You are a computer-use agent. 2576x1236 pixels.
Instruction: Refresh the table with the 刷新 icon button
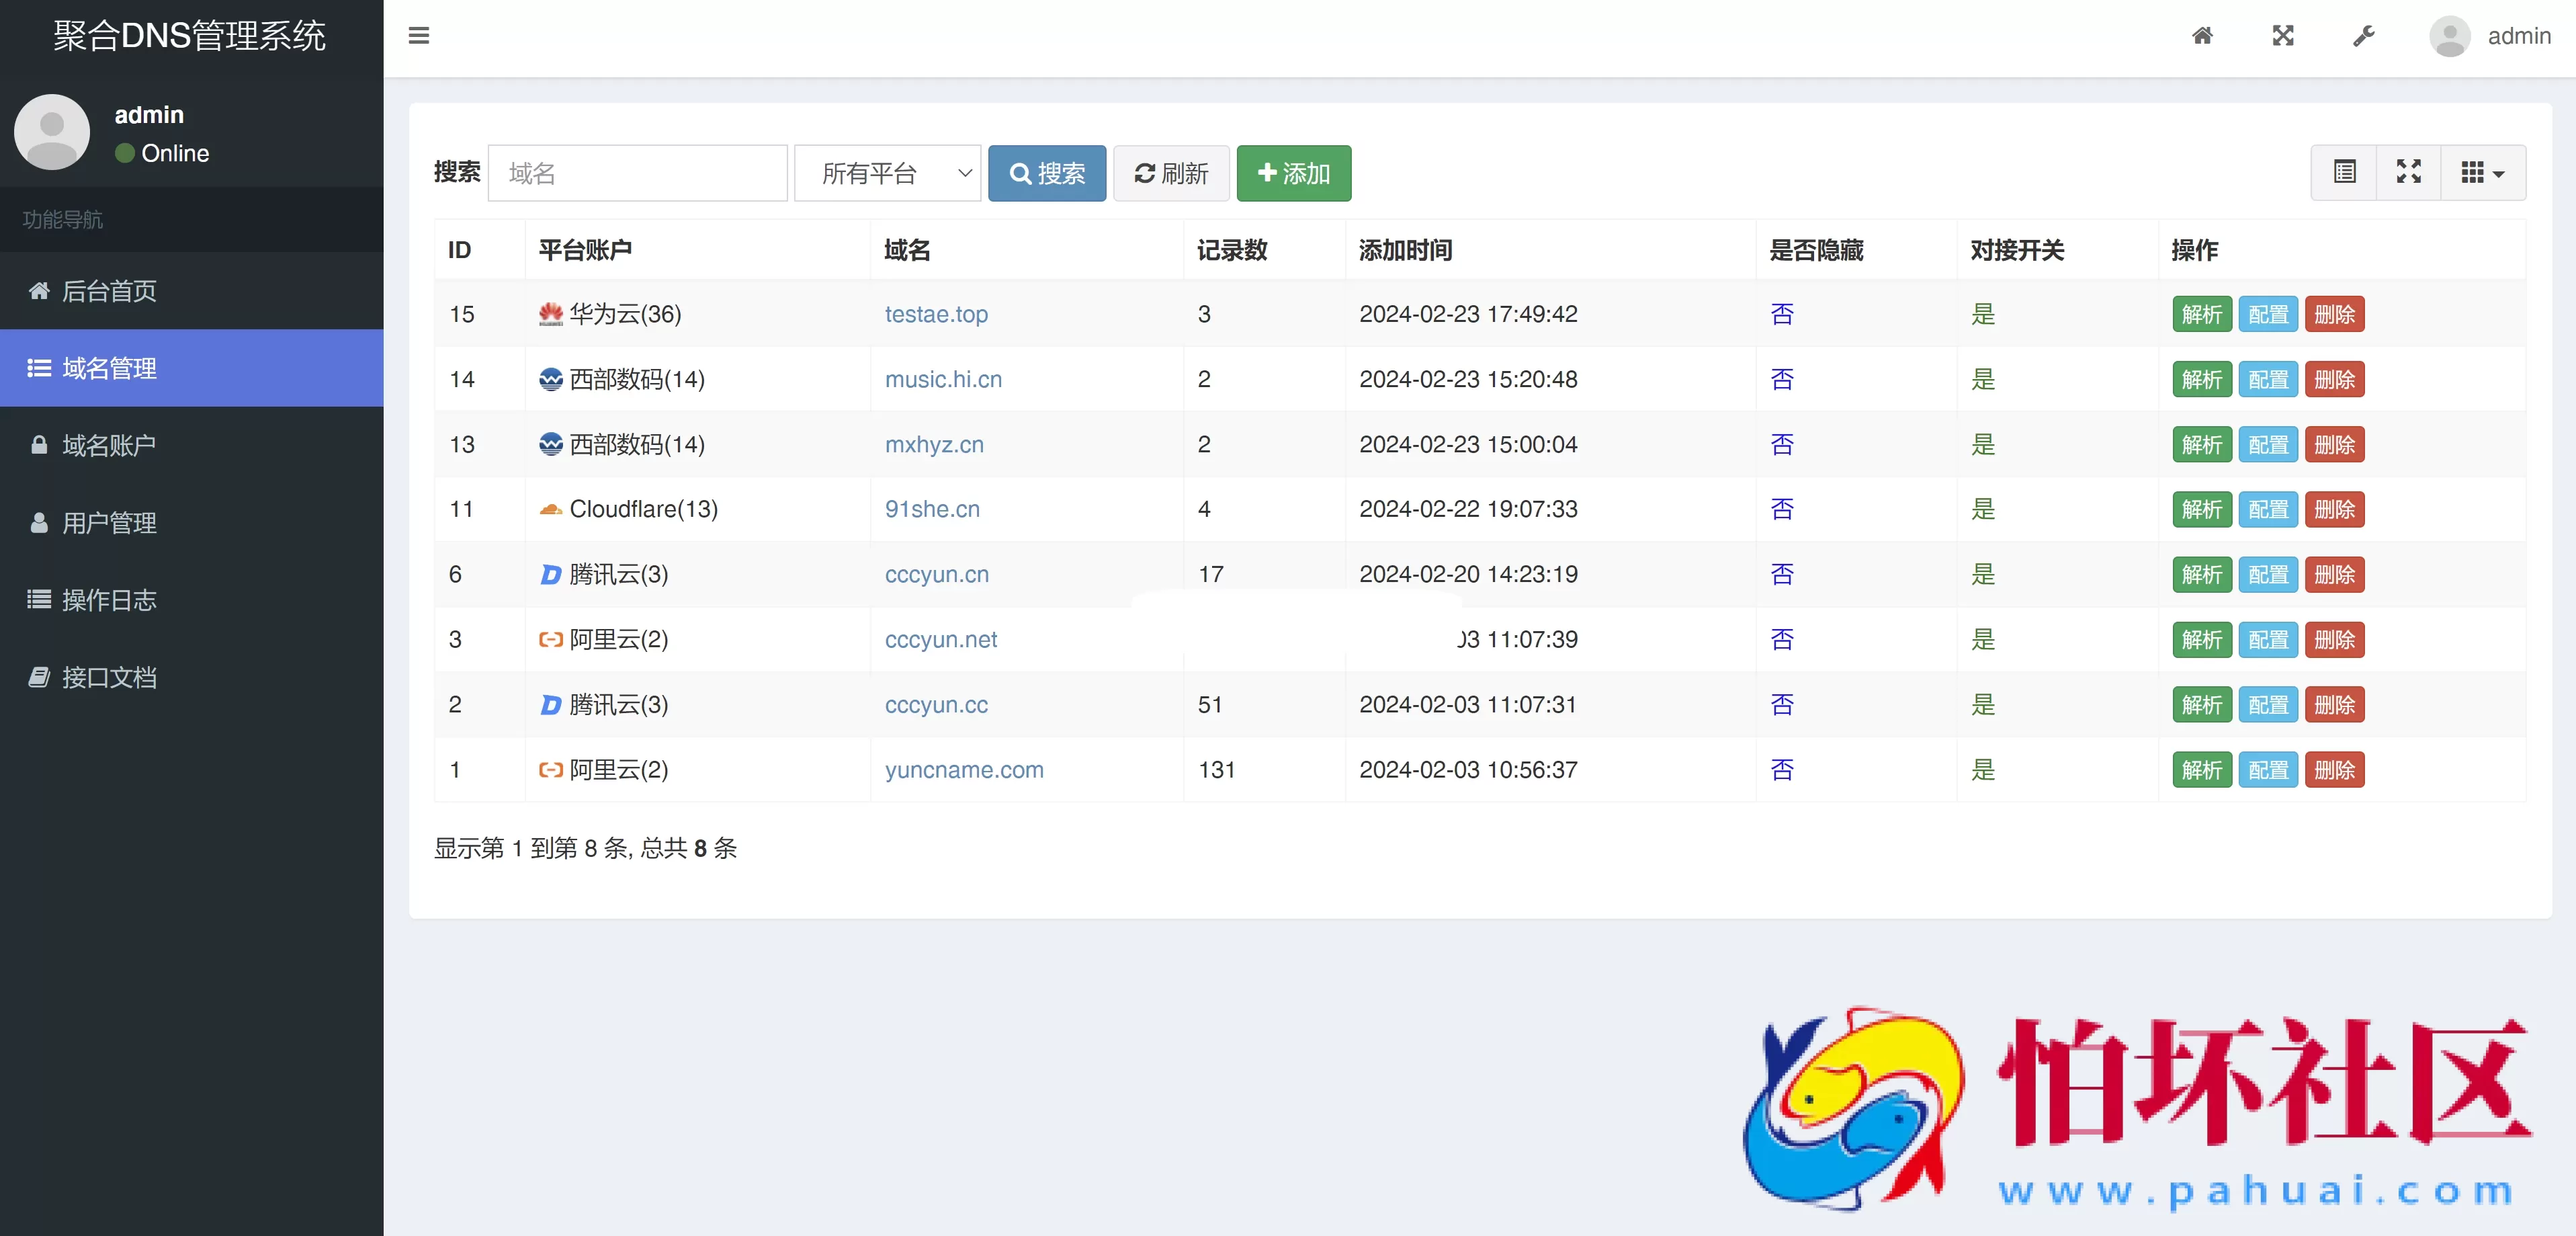click(x=1171, y=173)
